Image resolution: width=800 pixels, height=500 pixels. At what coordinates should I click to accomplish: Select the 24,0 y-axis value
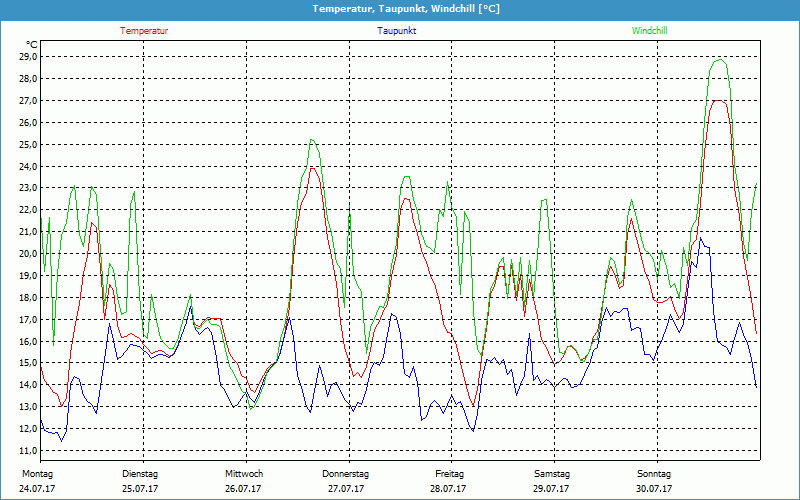28,166
